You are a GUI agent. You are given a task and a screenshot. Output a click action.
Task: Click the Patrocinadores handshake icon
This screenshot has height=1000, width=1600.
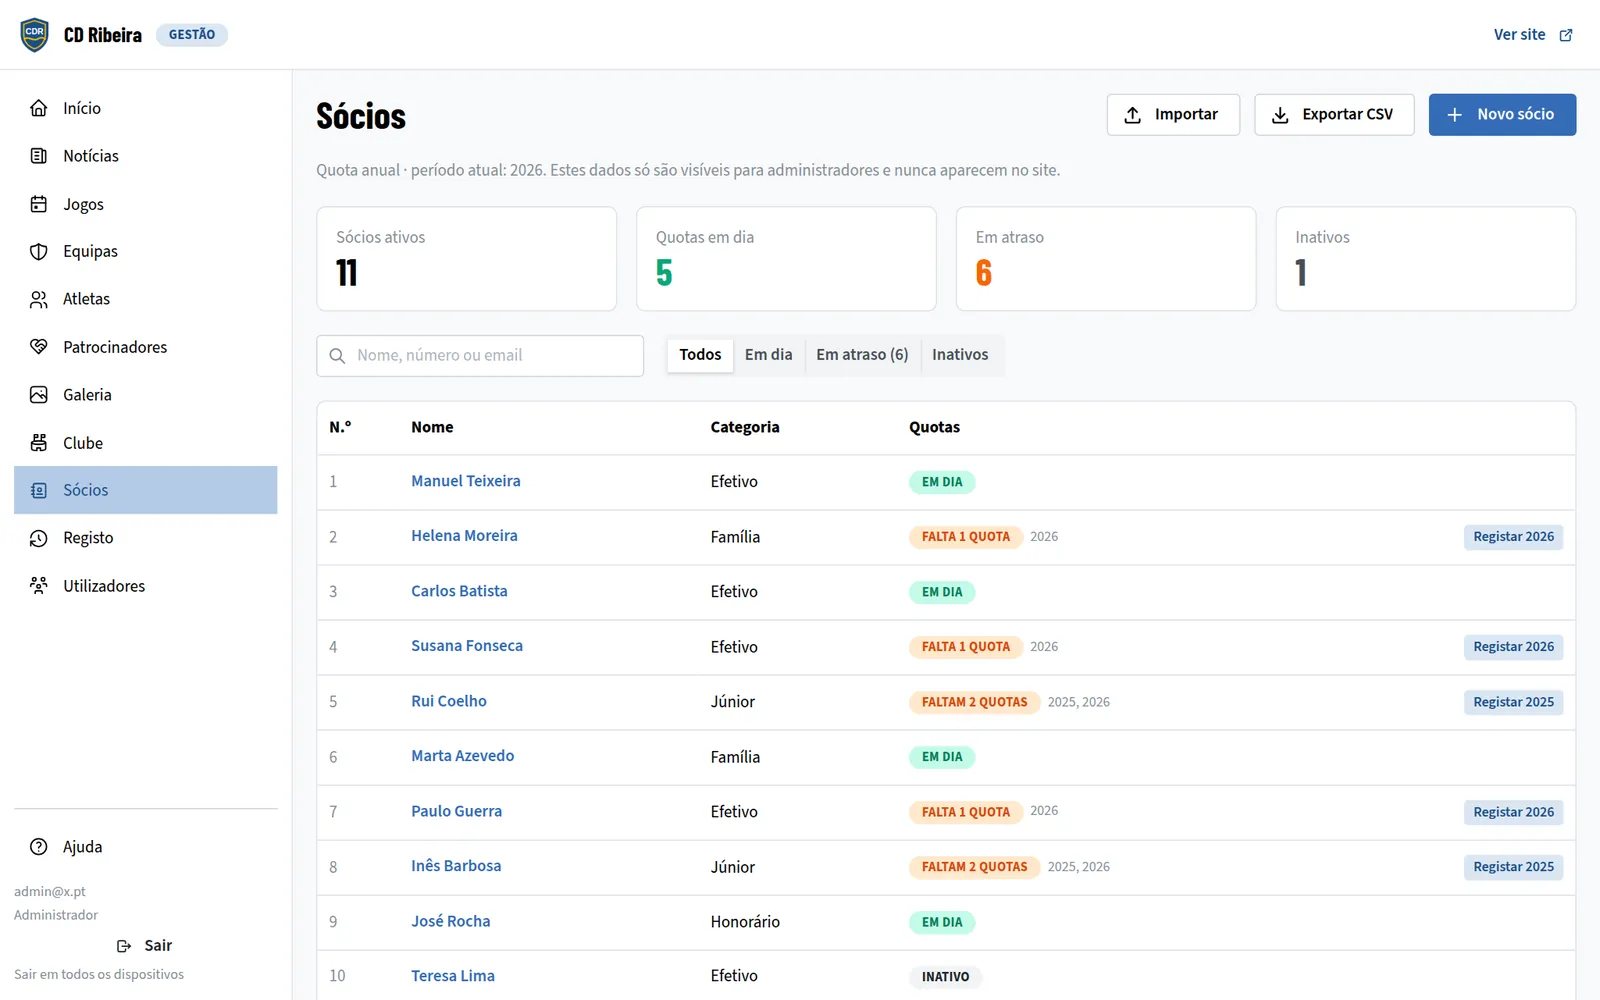pyautogui.click(x=39, y=347)
